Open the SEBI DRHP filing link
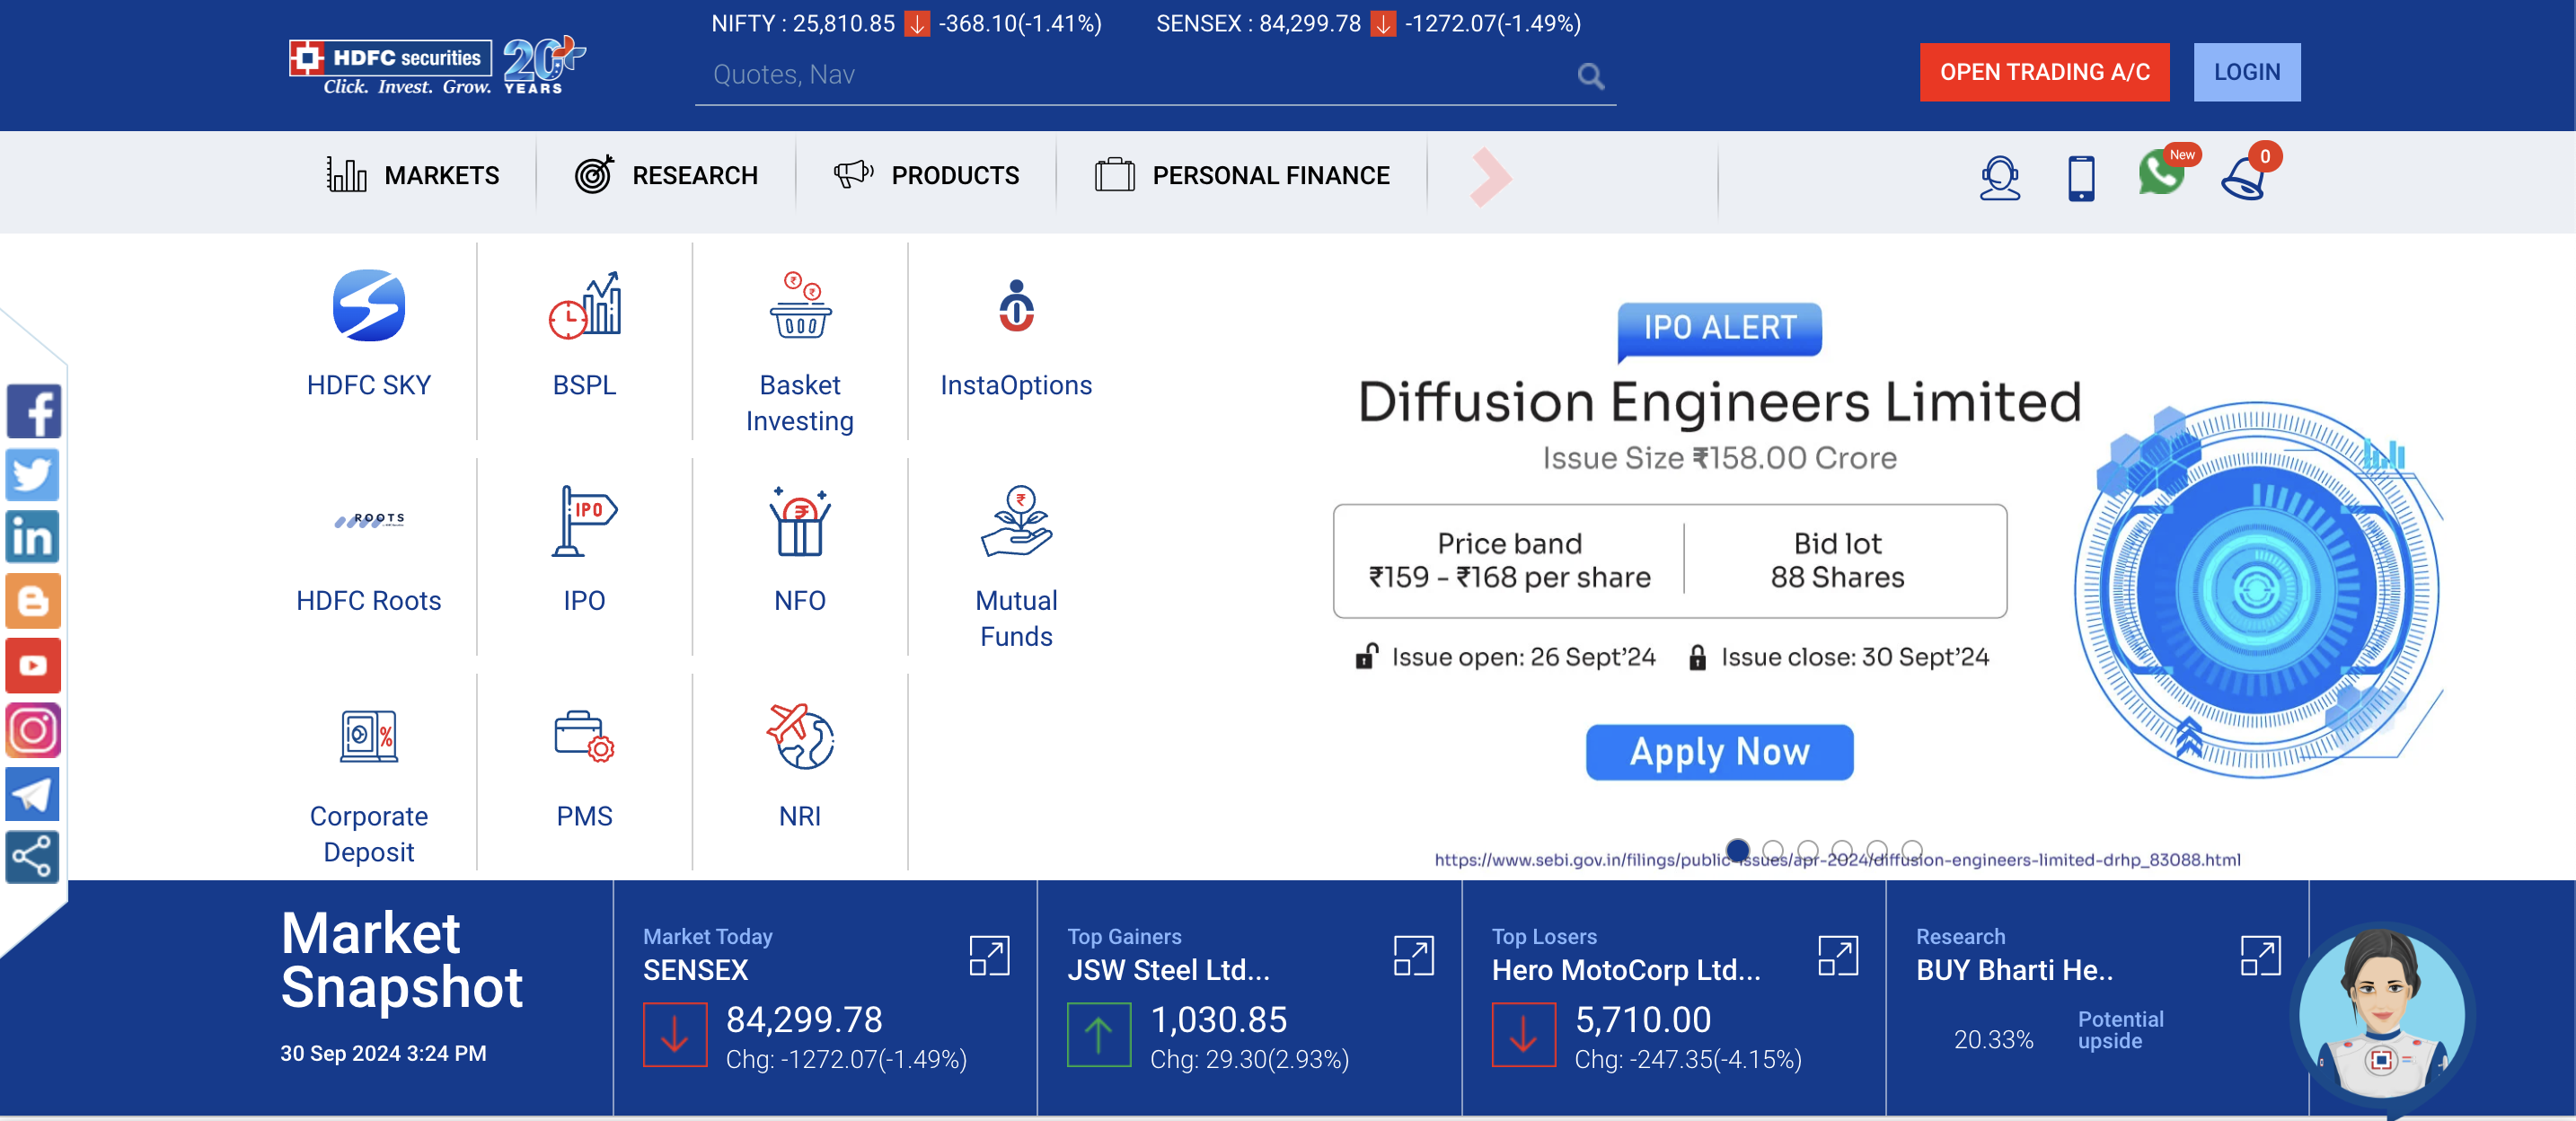The width and height of the screenshot is (2576, 1121). coord(1837,860)
